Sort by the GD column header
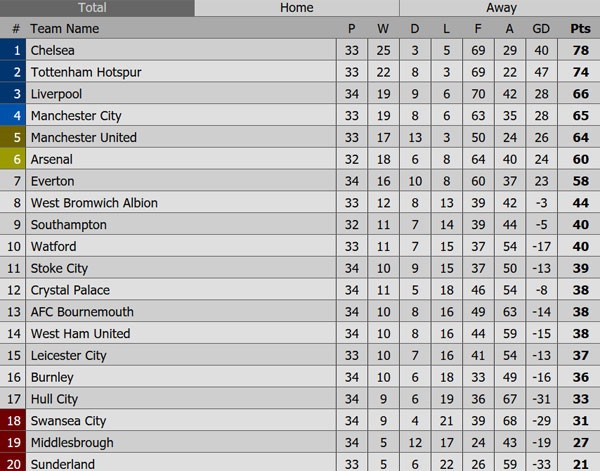The height and width of the screenshot is (471, 600). click(541, 29)
